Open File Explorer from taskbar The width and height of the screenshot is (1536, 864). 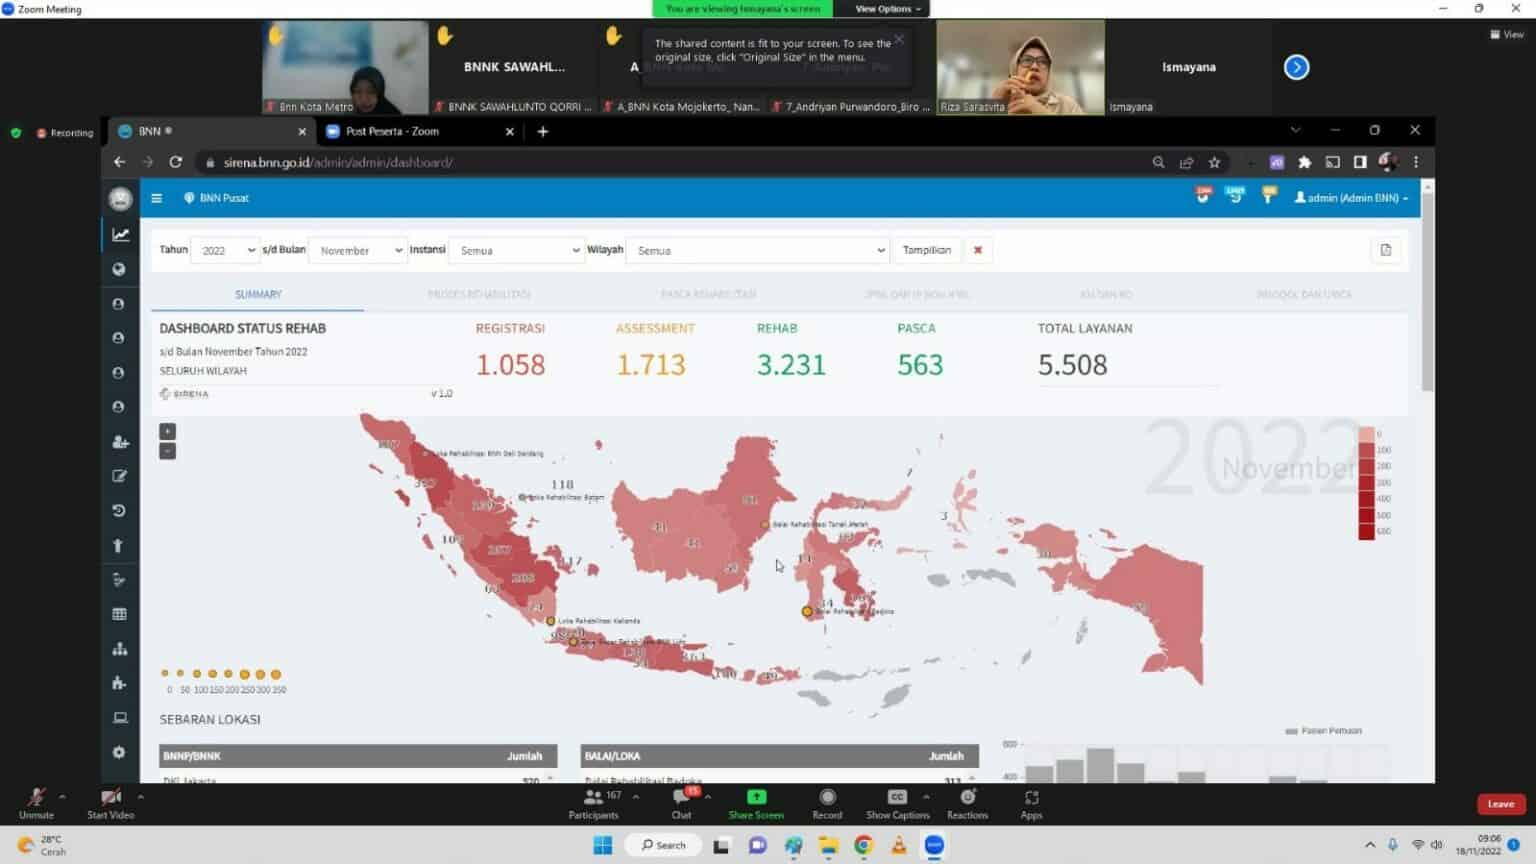pyautogui.click(x=828, y=845)
